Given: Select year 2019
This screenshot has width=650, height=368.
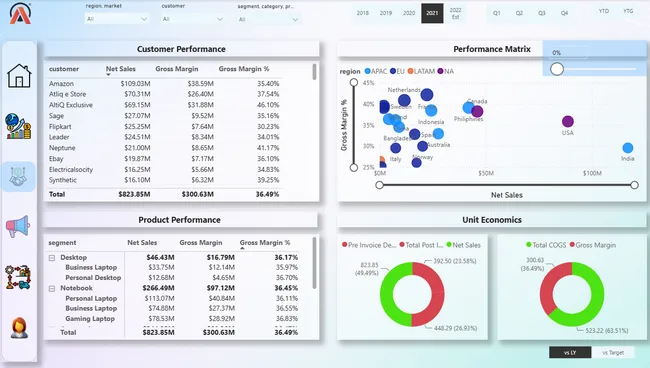Looking at the screenshot, I should click(x=386, y=13).
